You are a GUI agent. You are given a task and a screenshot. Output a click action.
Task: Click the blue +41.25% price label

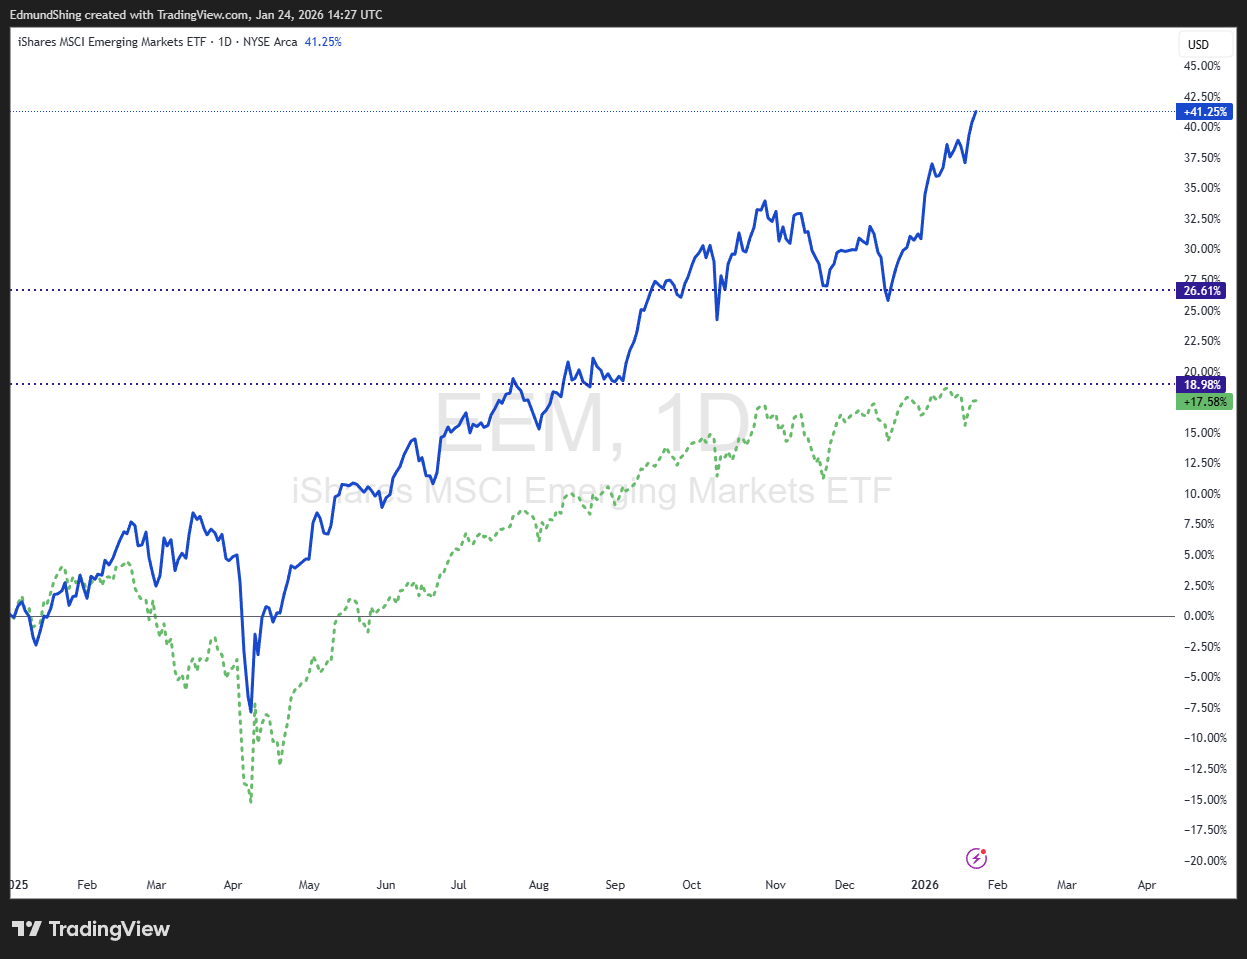tap(1204, 112)
